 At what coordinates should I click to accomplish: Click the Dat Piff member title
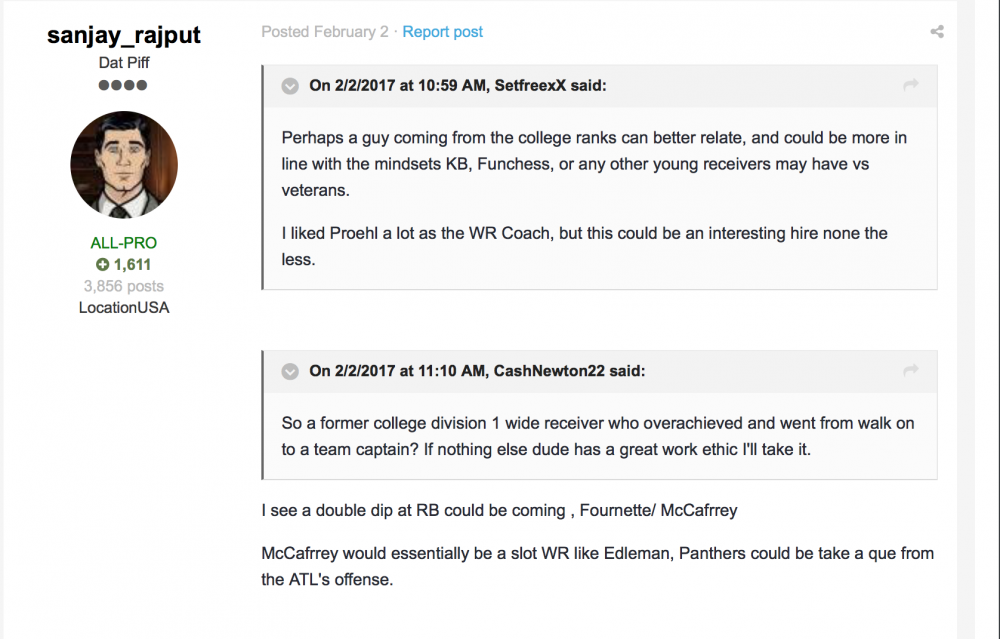[x=124, y=63]
